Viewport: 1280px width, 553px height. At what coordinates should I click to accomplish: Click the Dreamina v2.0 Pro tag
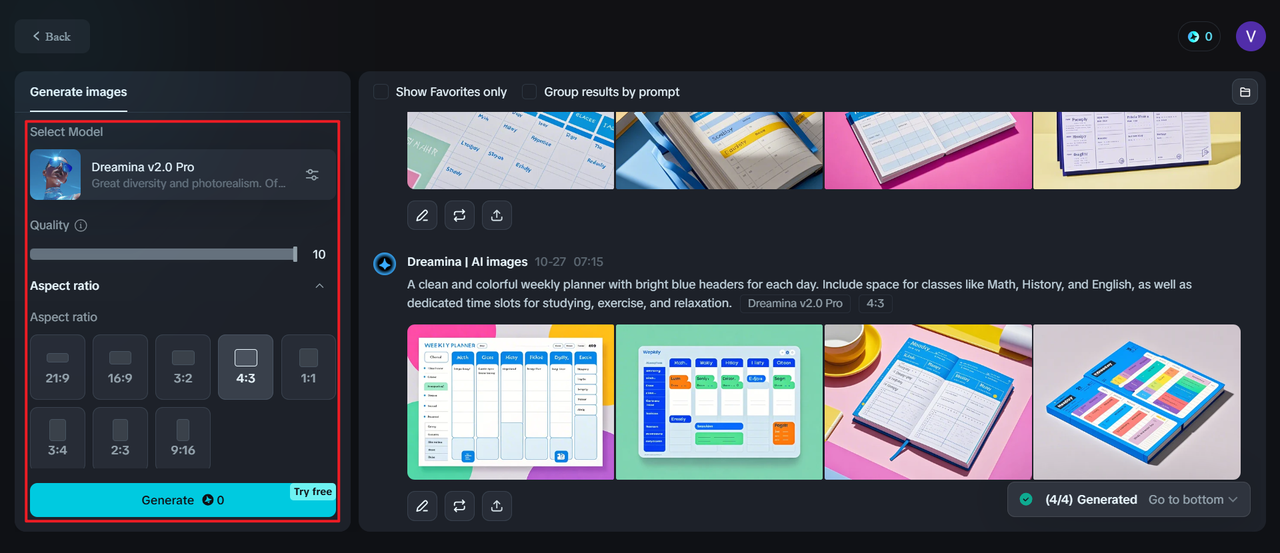click(795, 303)
